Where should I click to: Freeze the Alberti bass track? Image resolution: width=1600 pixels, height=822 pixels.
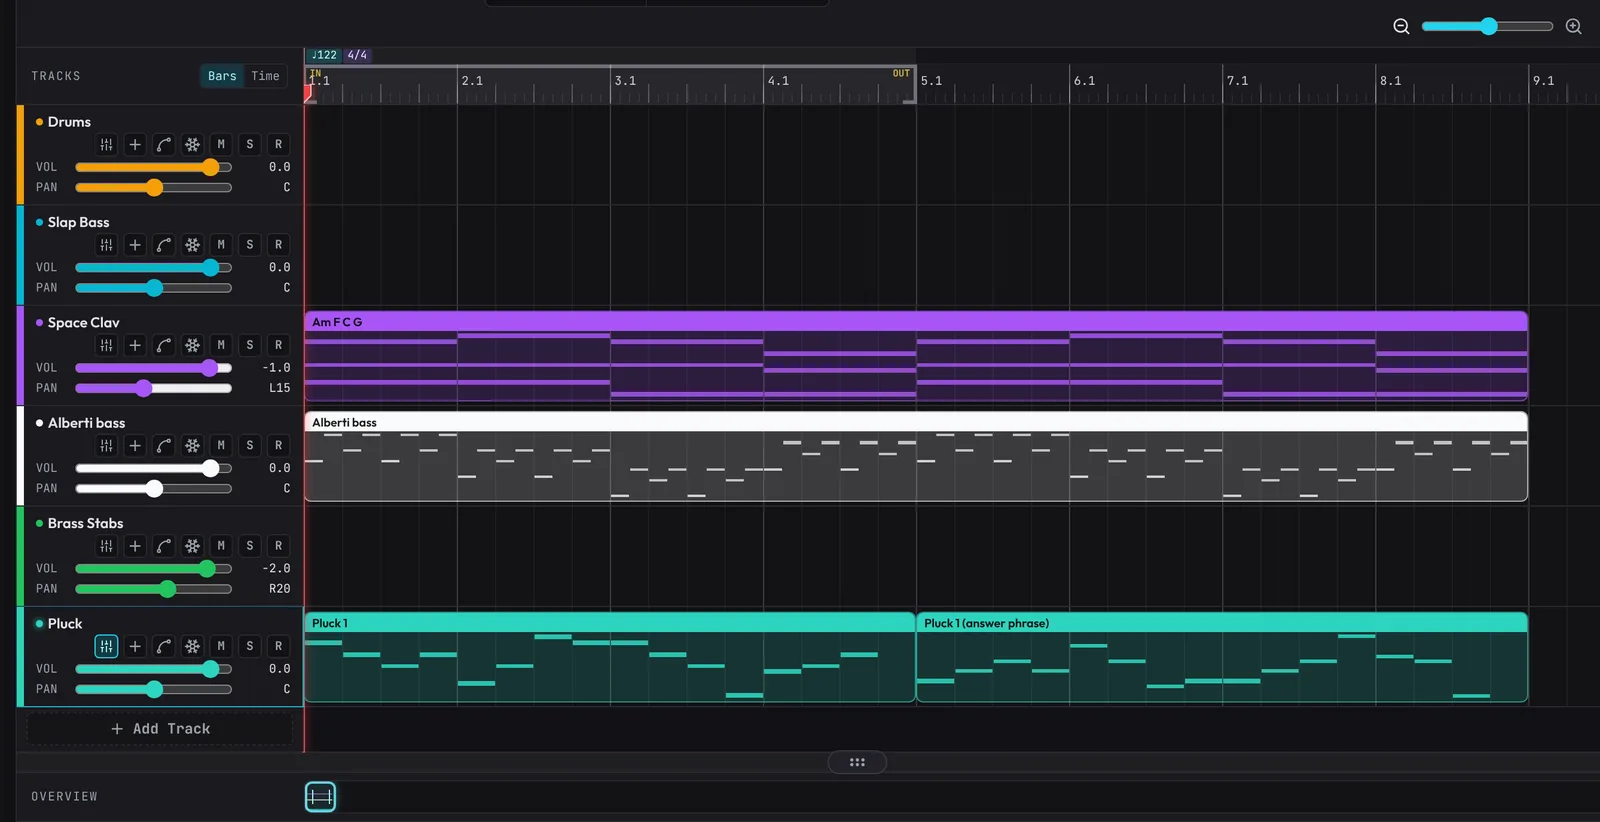click(192, 445)
